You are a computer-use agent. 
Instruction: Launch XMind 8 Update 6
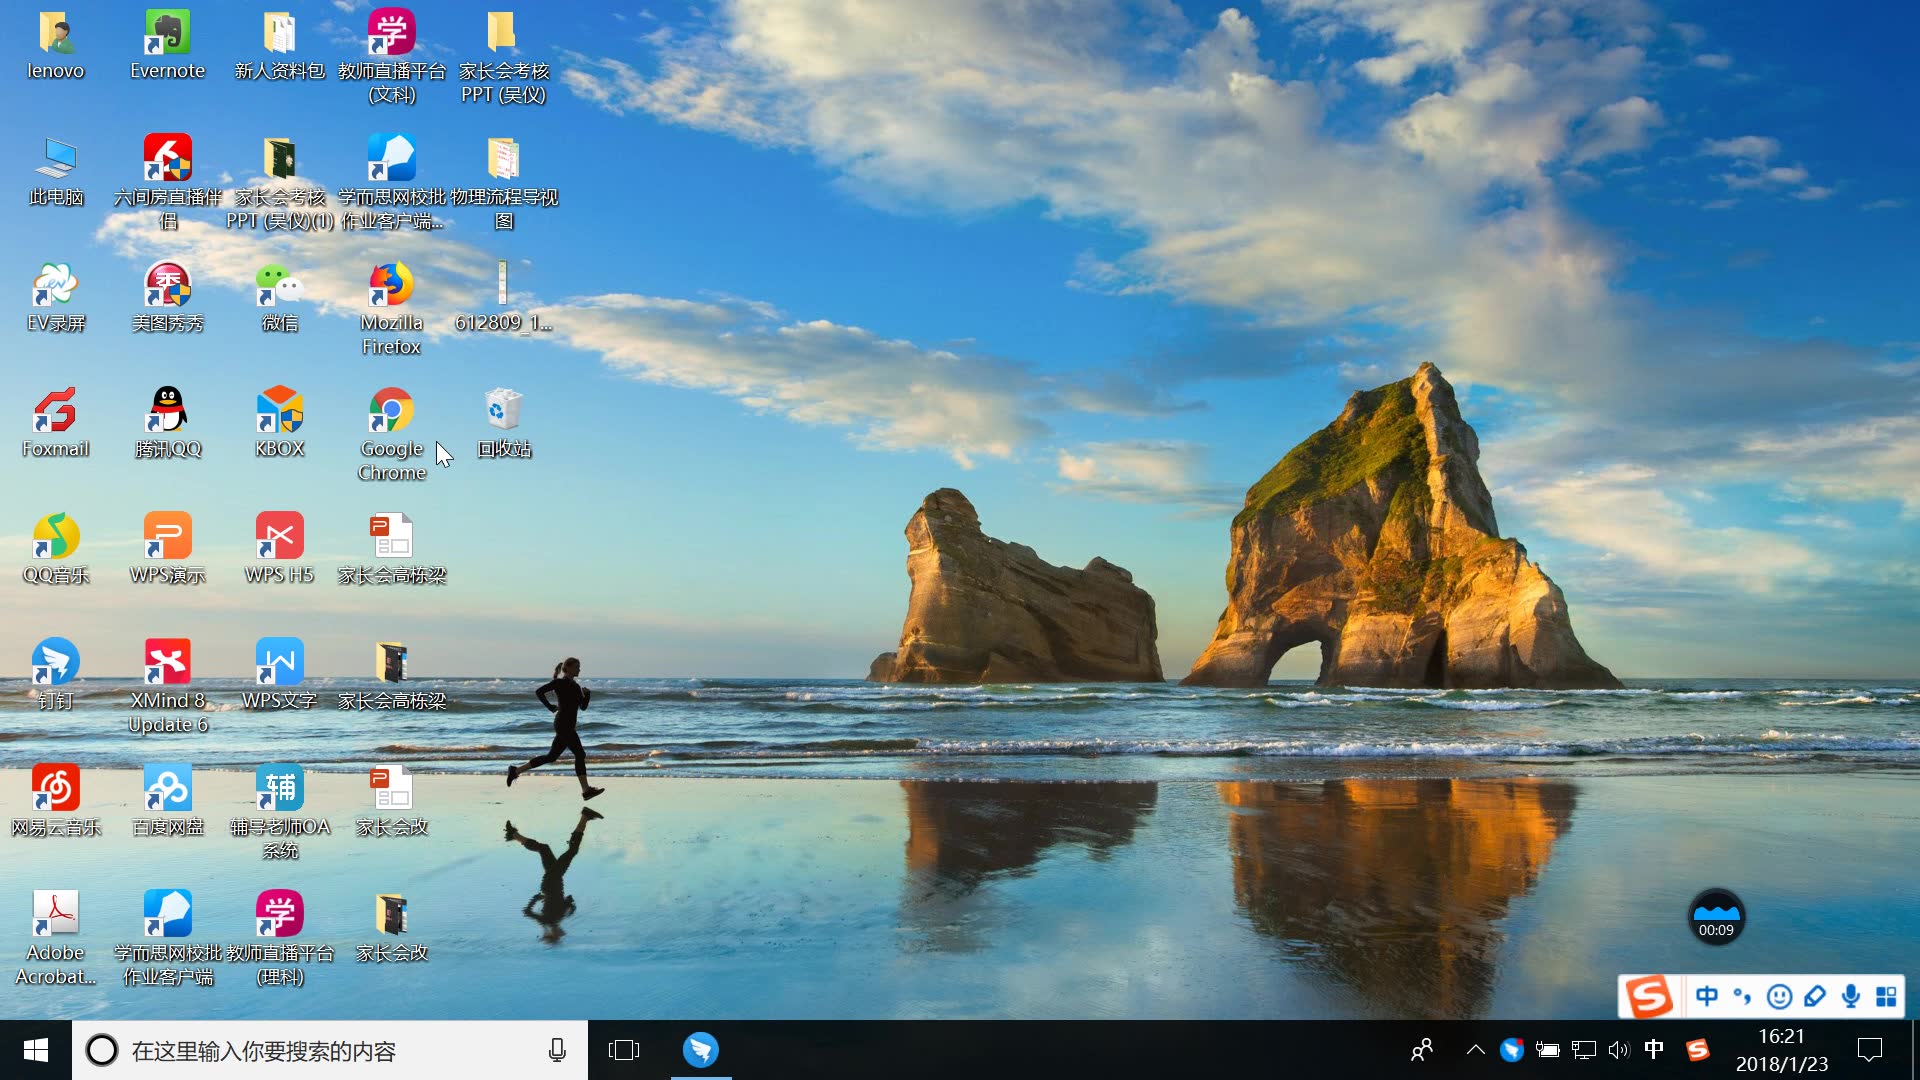point(168,687)
